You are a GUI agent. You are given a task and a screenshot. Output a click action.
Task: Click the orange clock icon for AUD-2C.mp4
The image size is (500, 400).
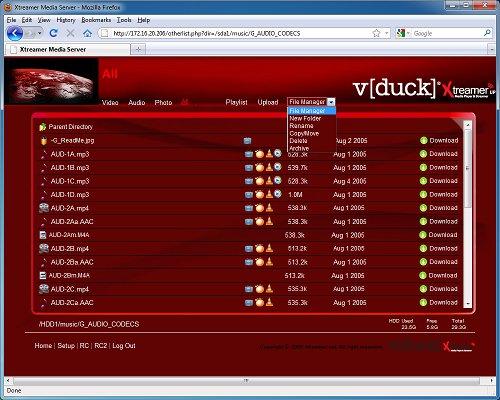[x=259, y=289]
